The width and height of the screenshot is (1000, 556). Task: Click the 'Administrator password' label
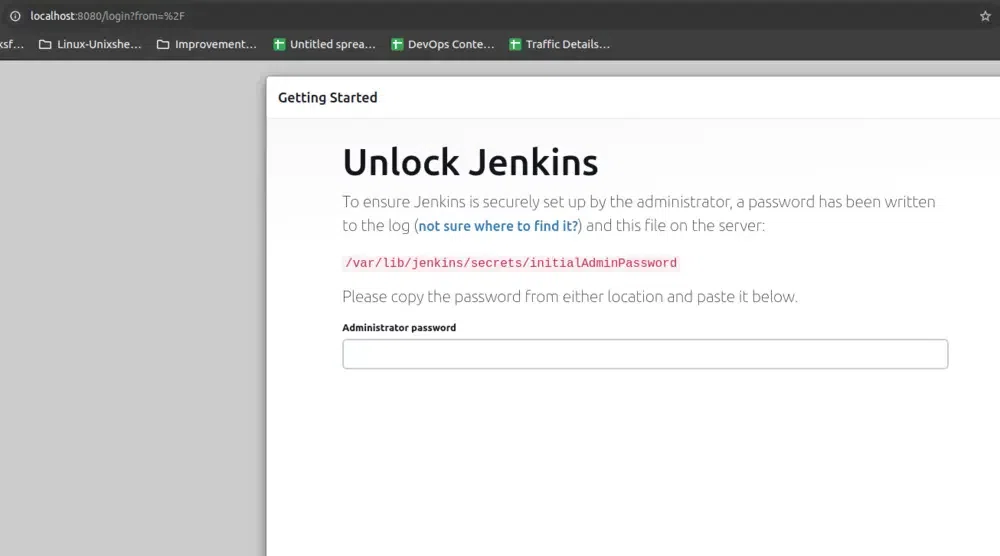399,328
